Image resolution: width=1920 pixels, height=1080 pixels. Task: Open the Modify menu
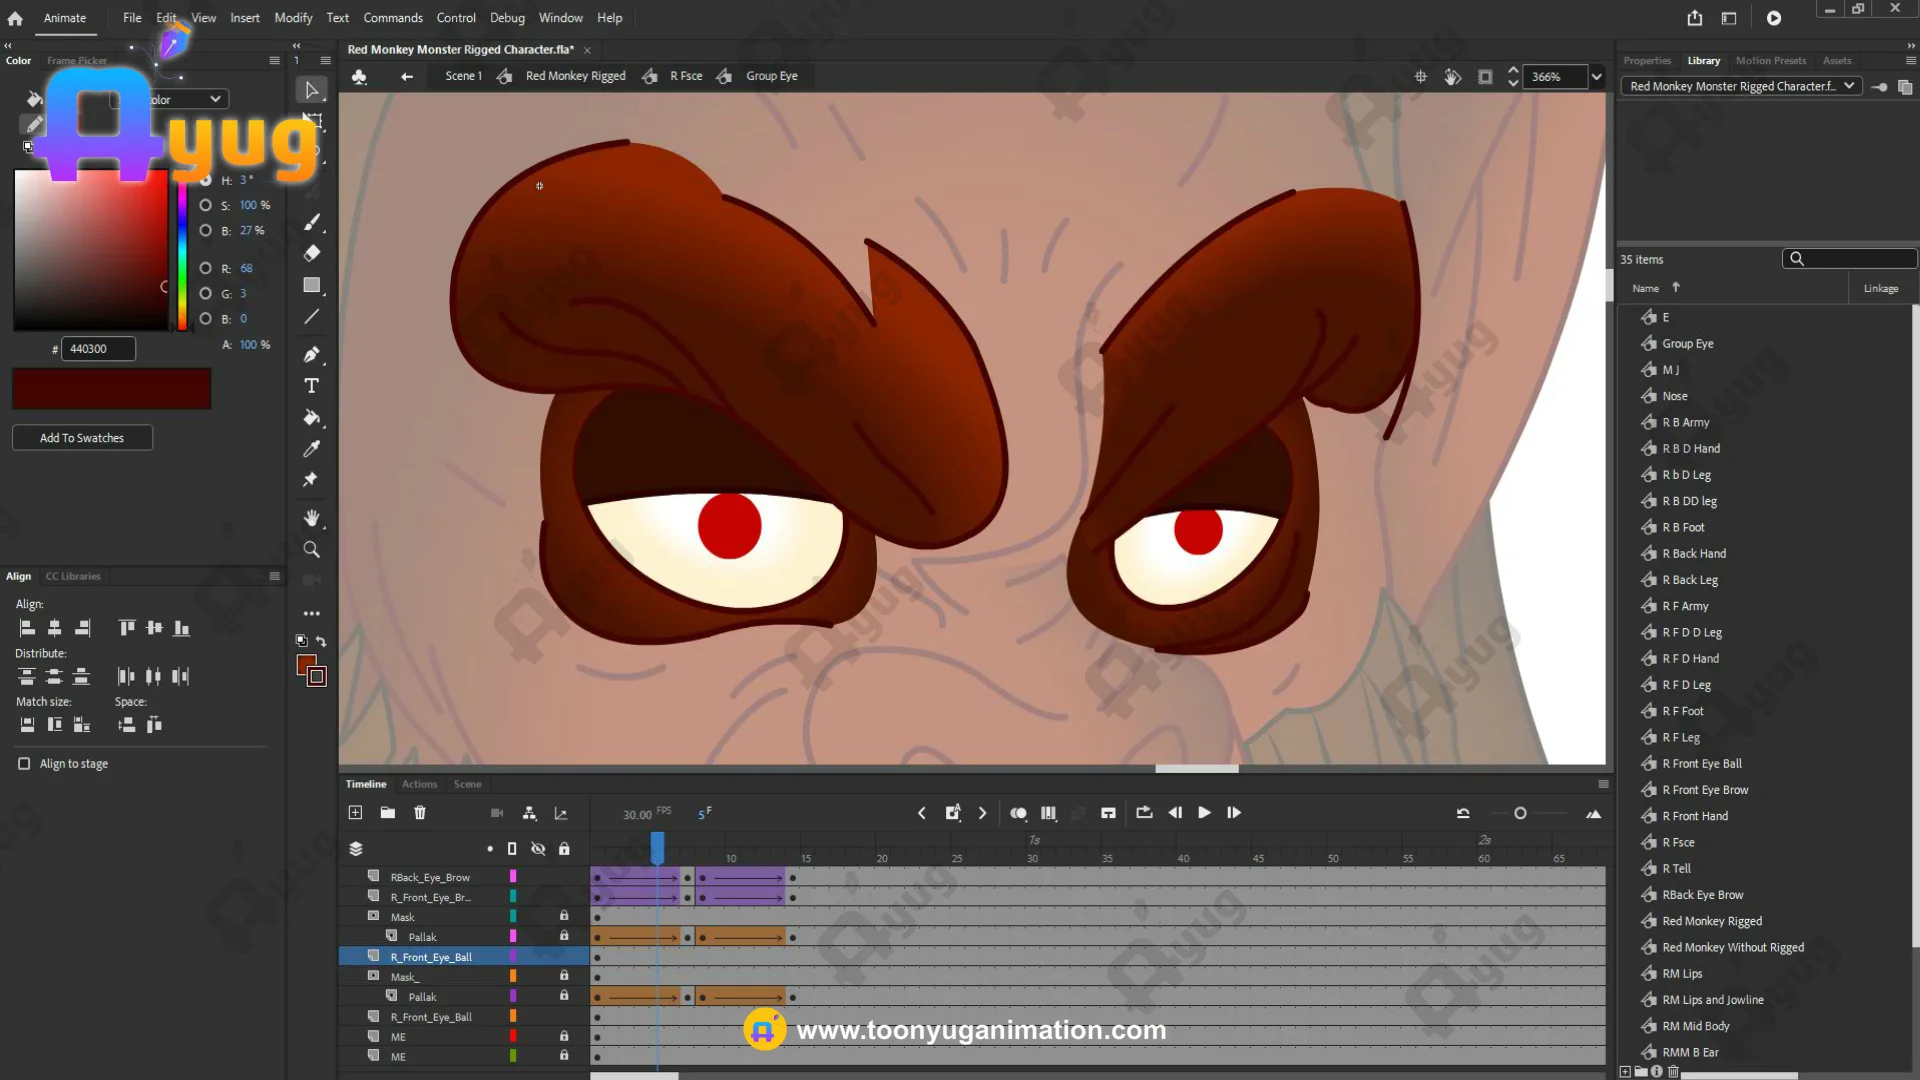click(293, 18)
